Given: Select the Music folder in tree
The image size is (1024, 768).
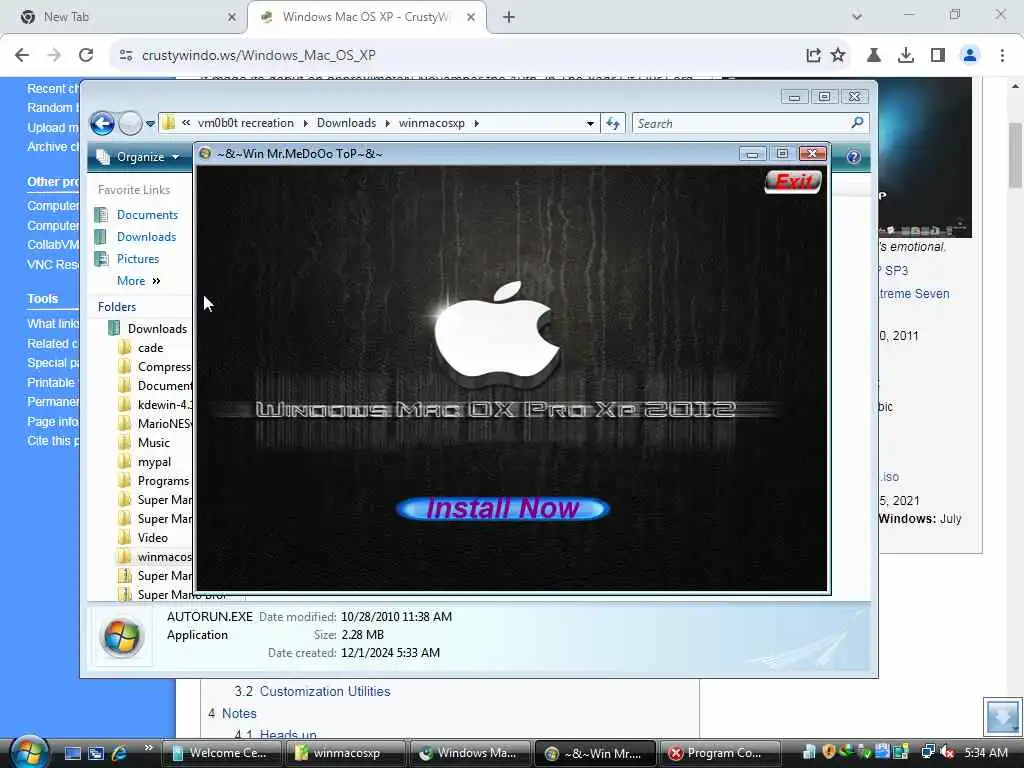Looking at the screenshot, I should click(153, 443).
